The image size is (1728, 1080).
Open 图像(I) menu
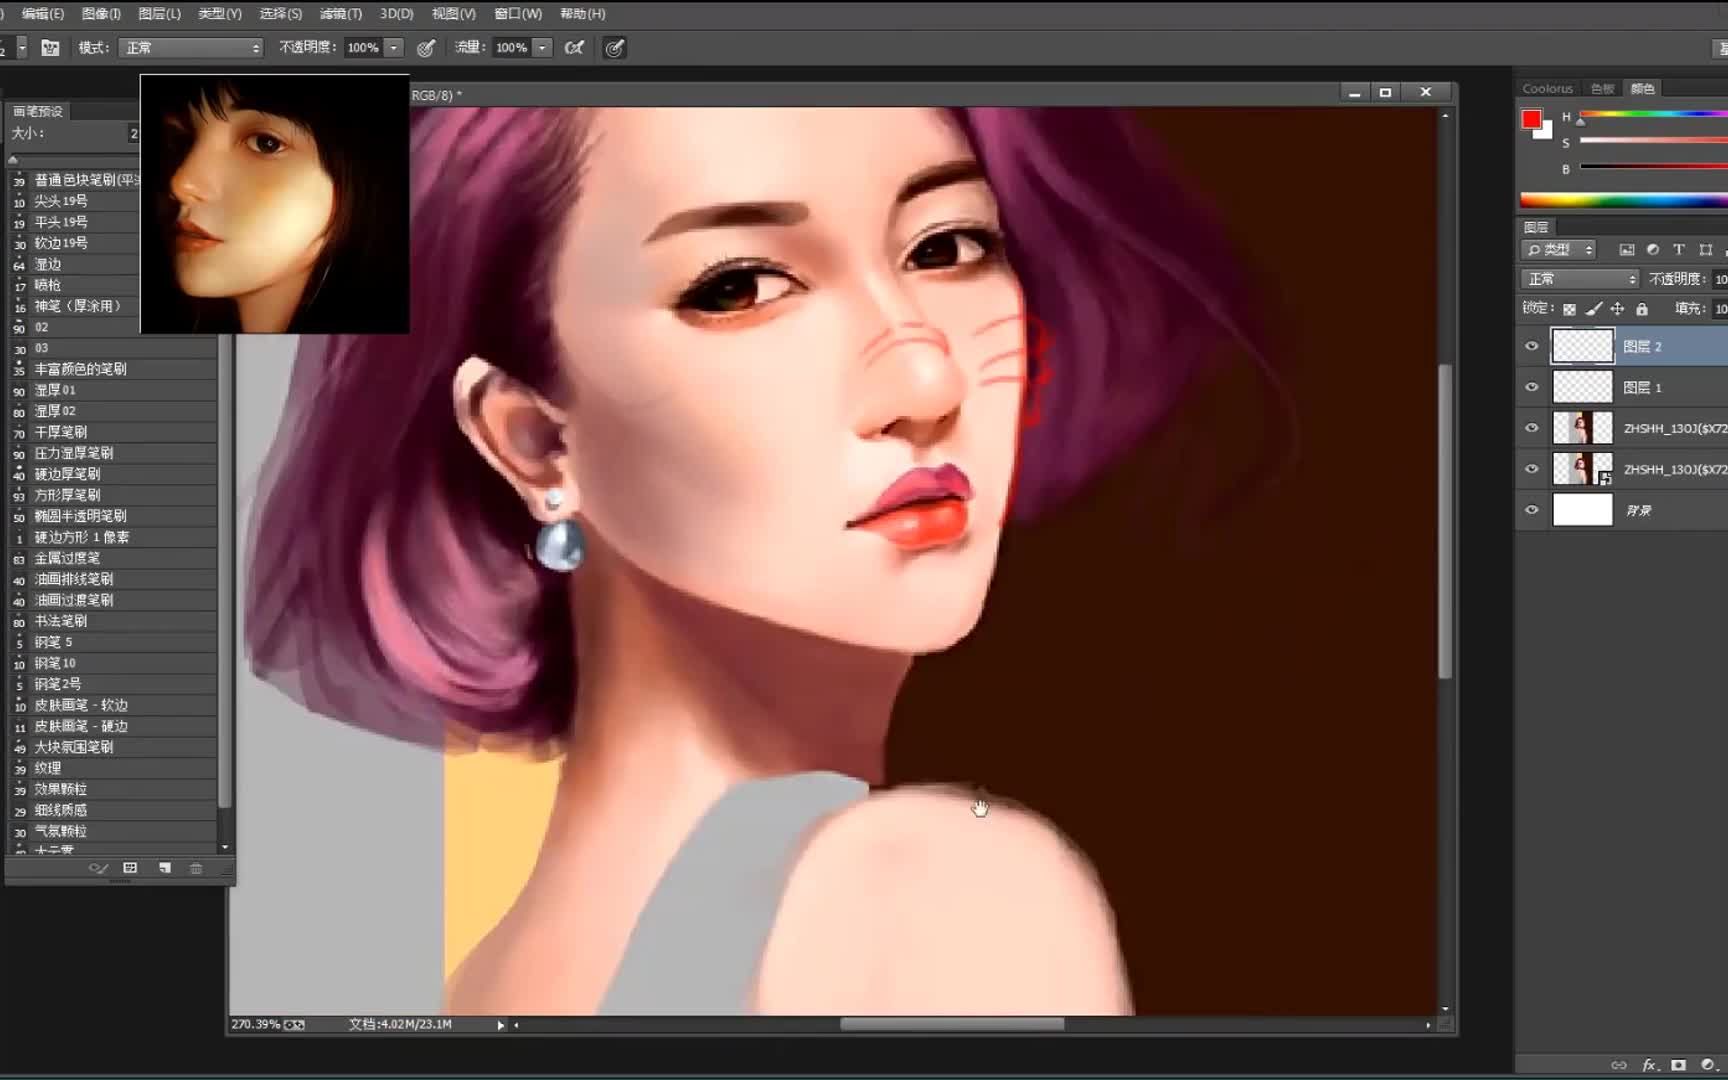click(101, 14)
